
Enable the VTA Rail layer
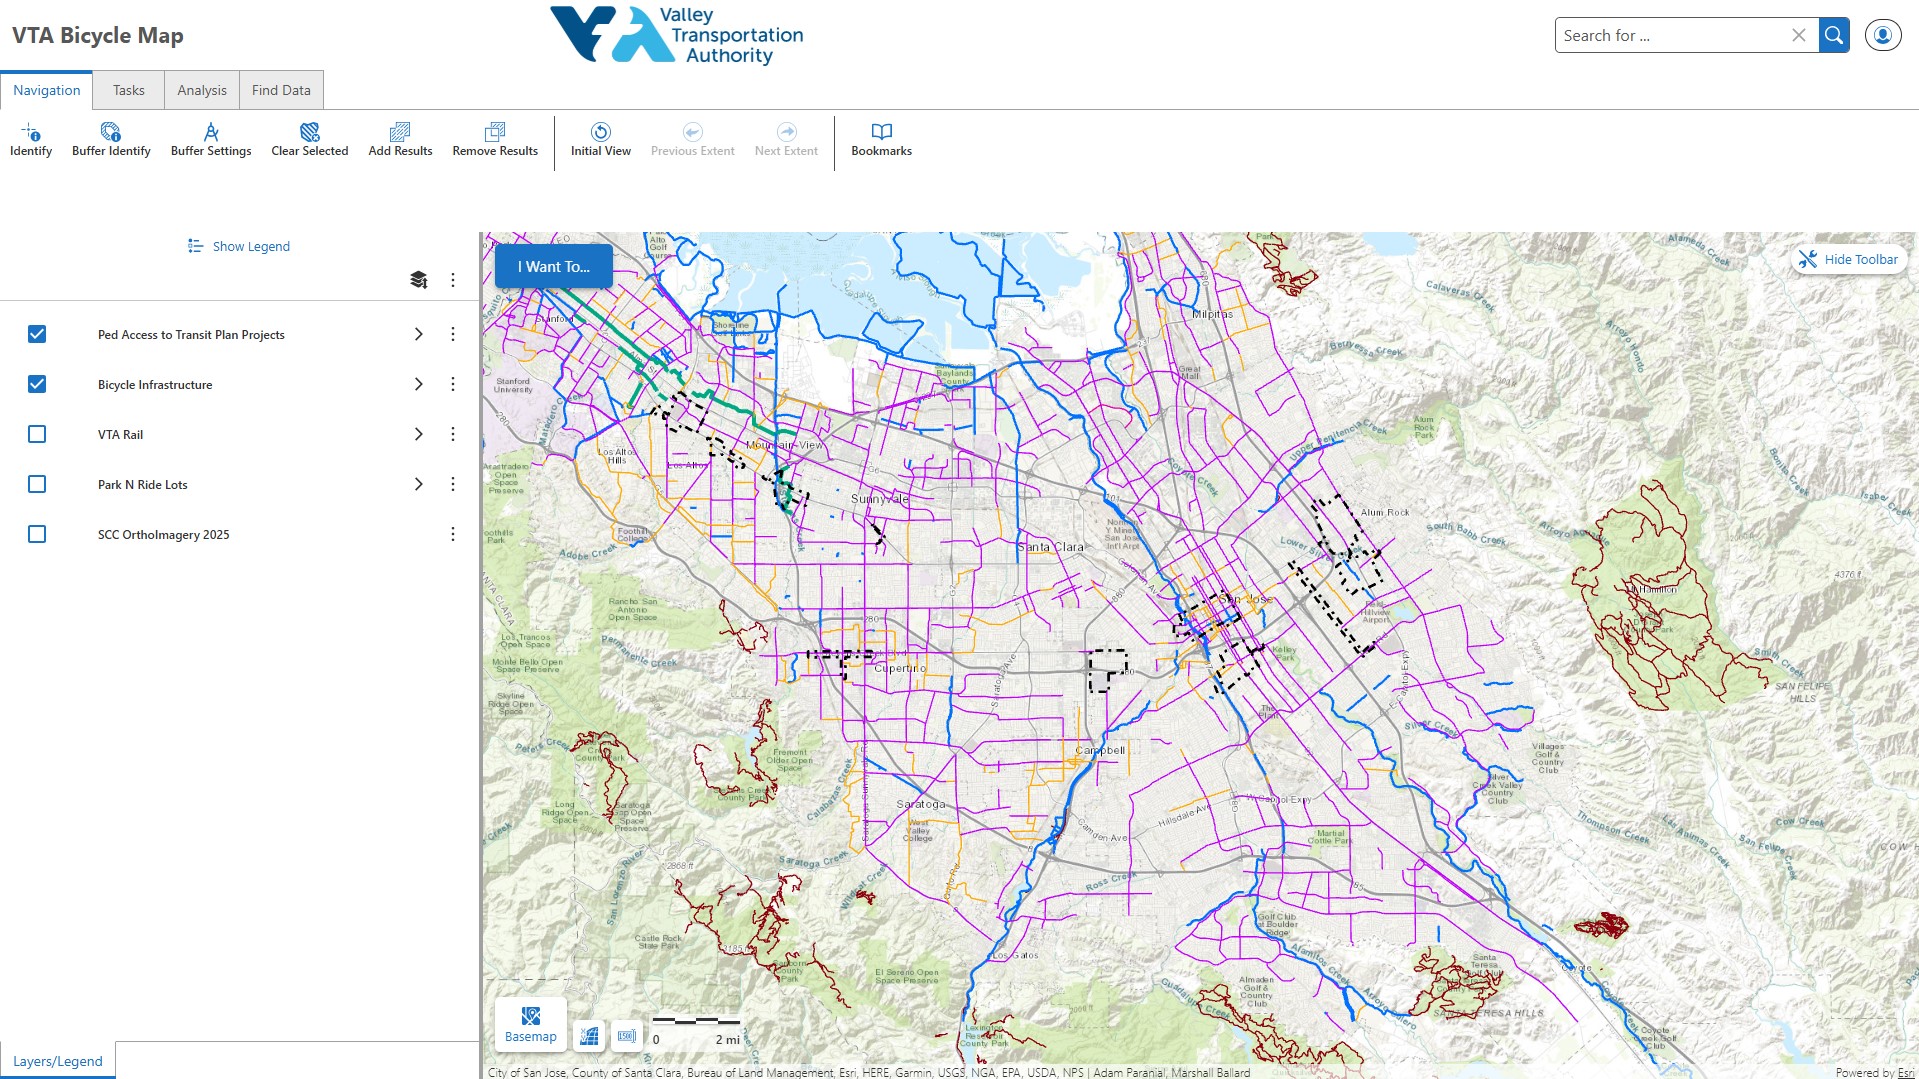pos(37,434)
